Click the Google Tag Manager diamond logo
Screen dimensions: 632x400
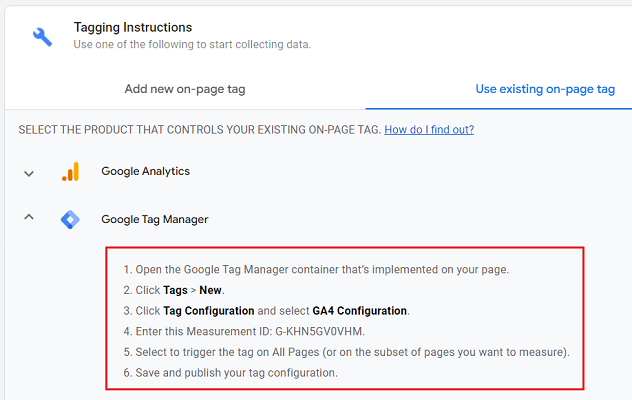click(x=70, y=220)
